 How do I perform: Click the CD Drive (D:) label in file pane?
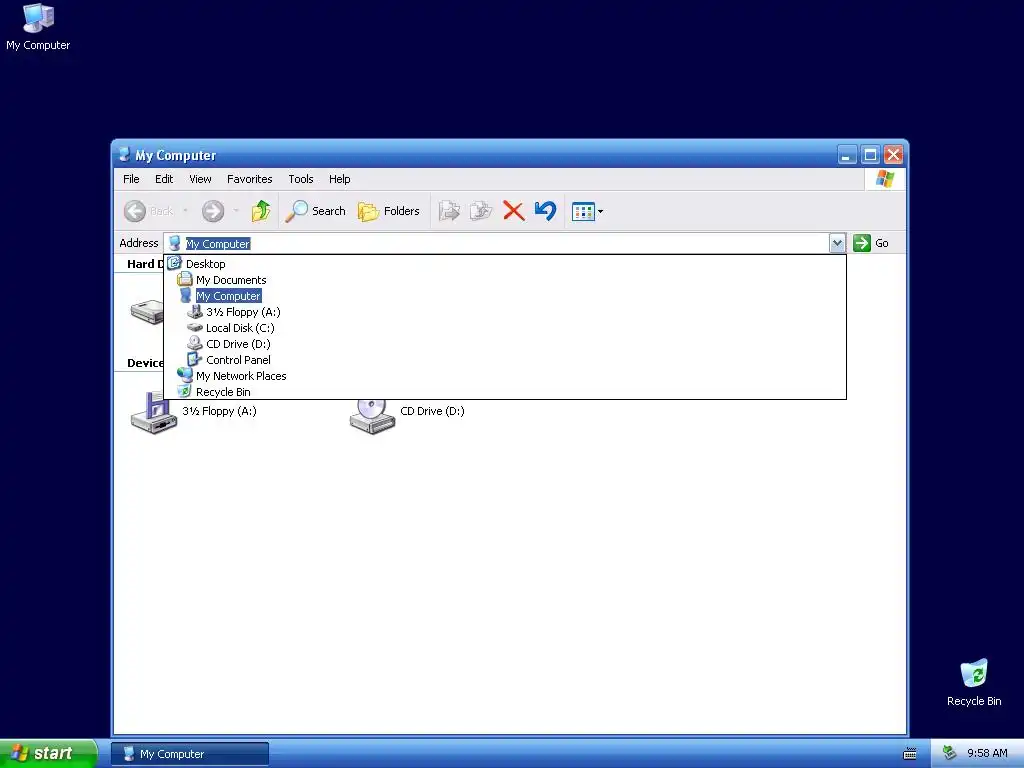pyautogui.click(x=432, y=411)
